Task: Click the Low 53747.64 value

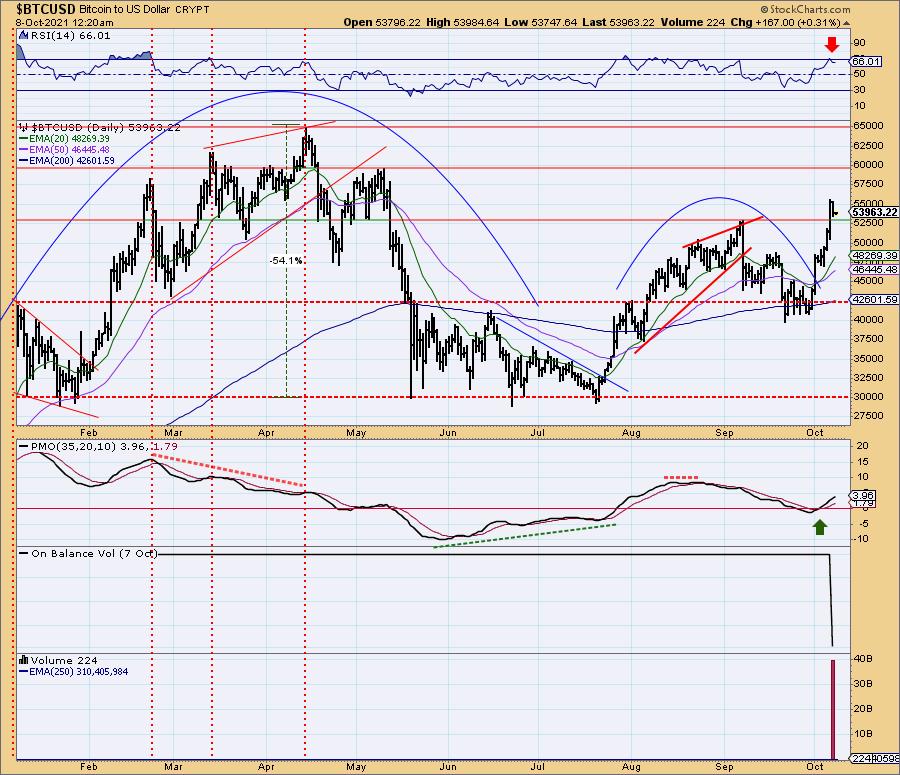Action: [x=541, y=22]
